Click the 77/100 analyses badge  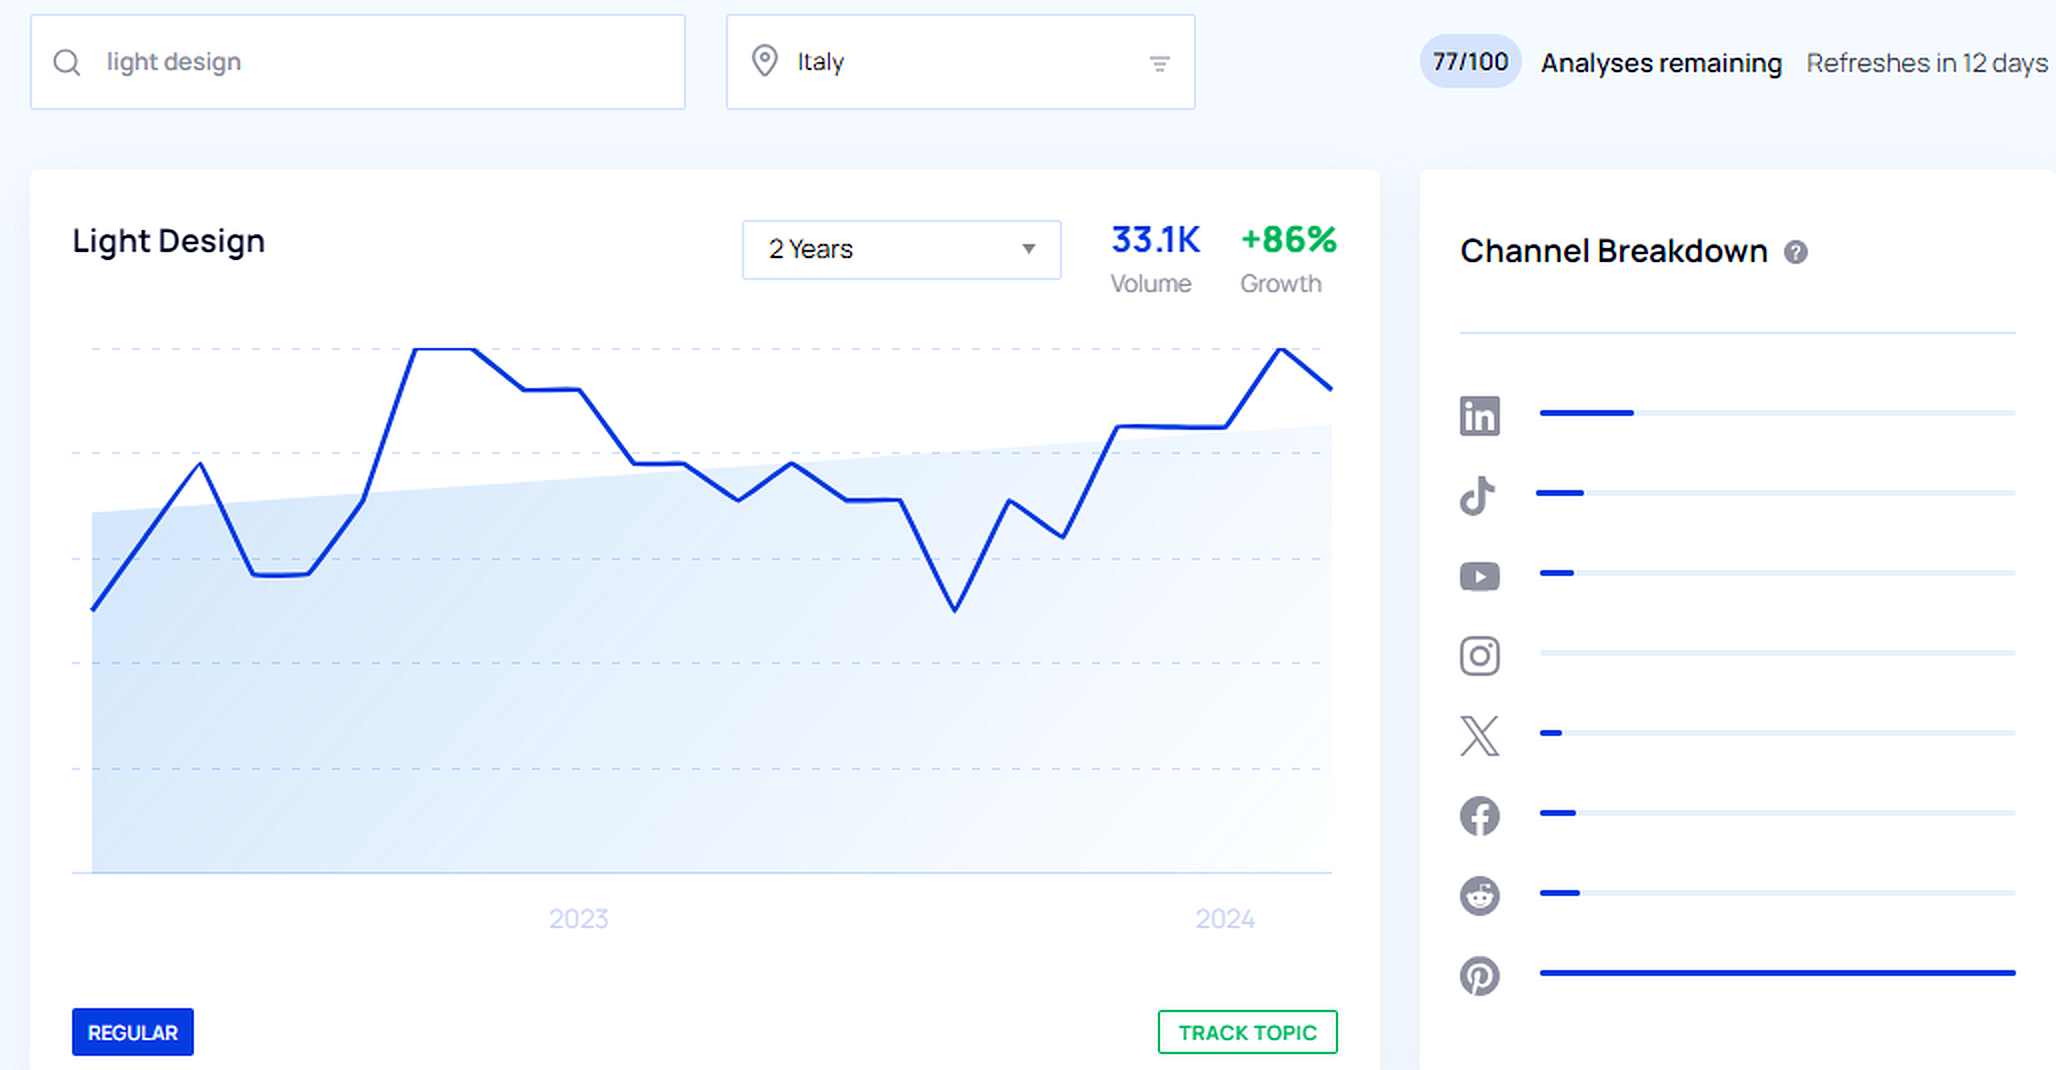(x=1469, y=61)
